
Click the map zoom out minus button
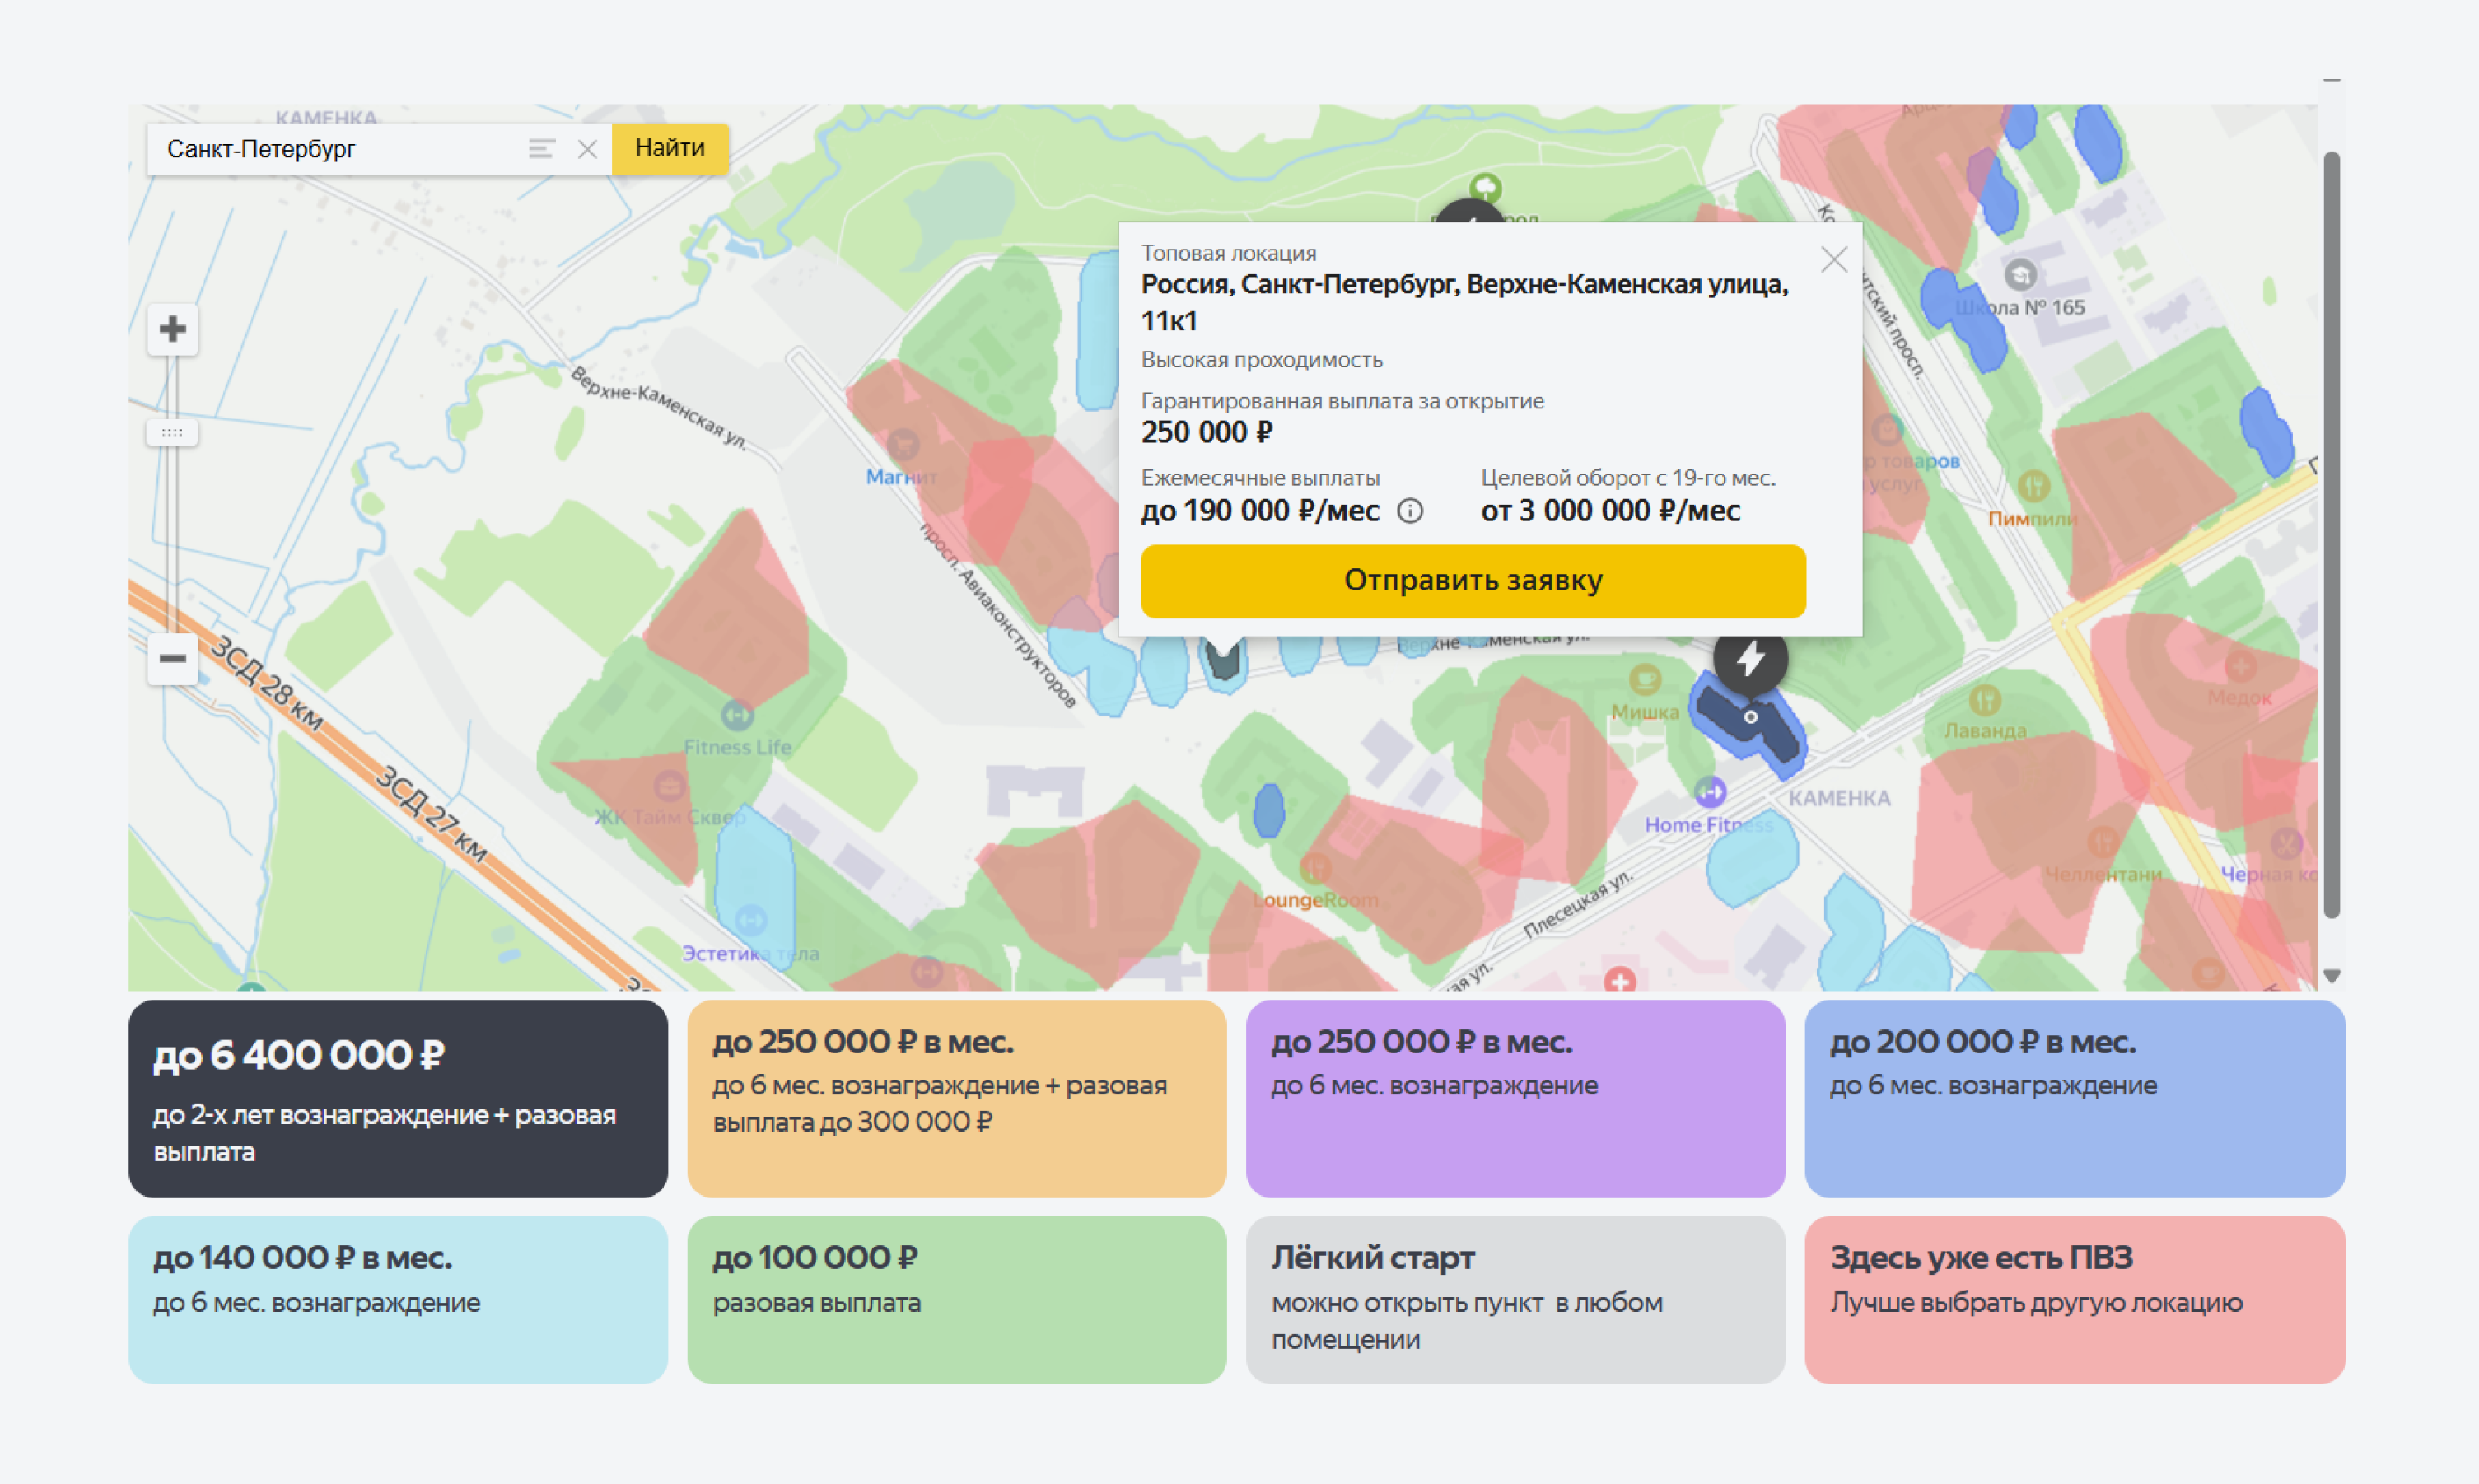pyautogui.click(x=172, y=658)
